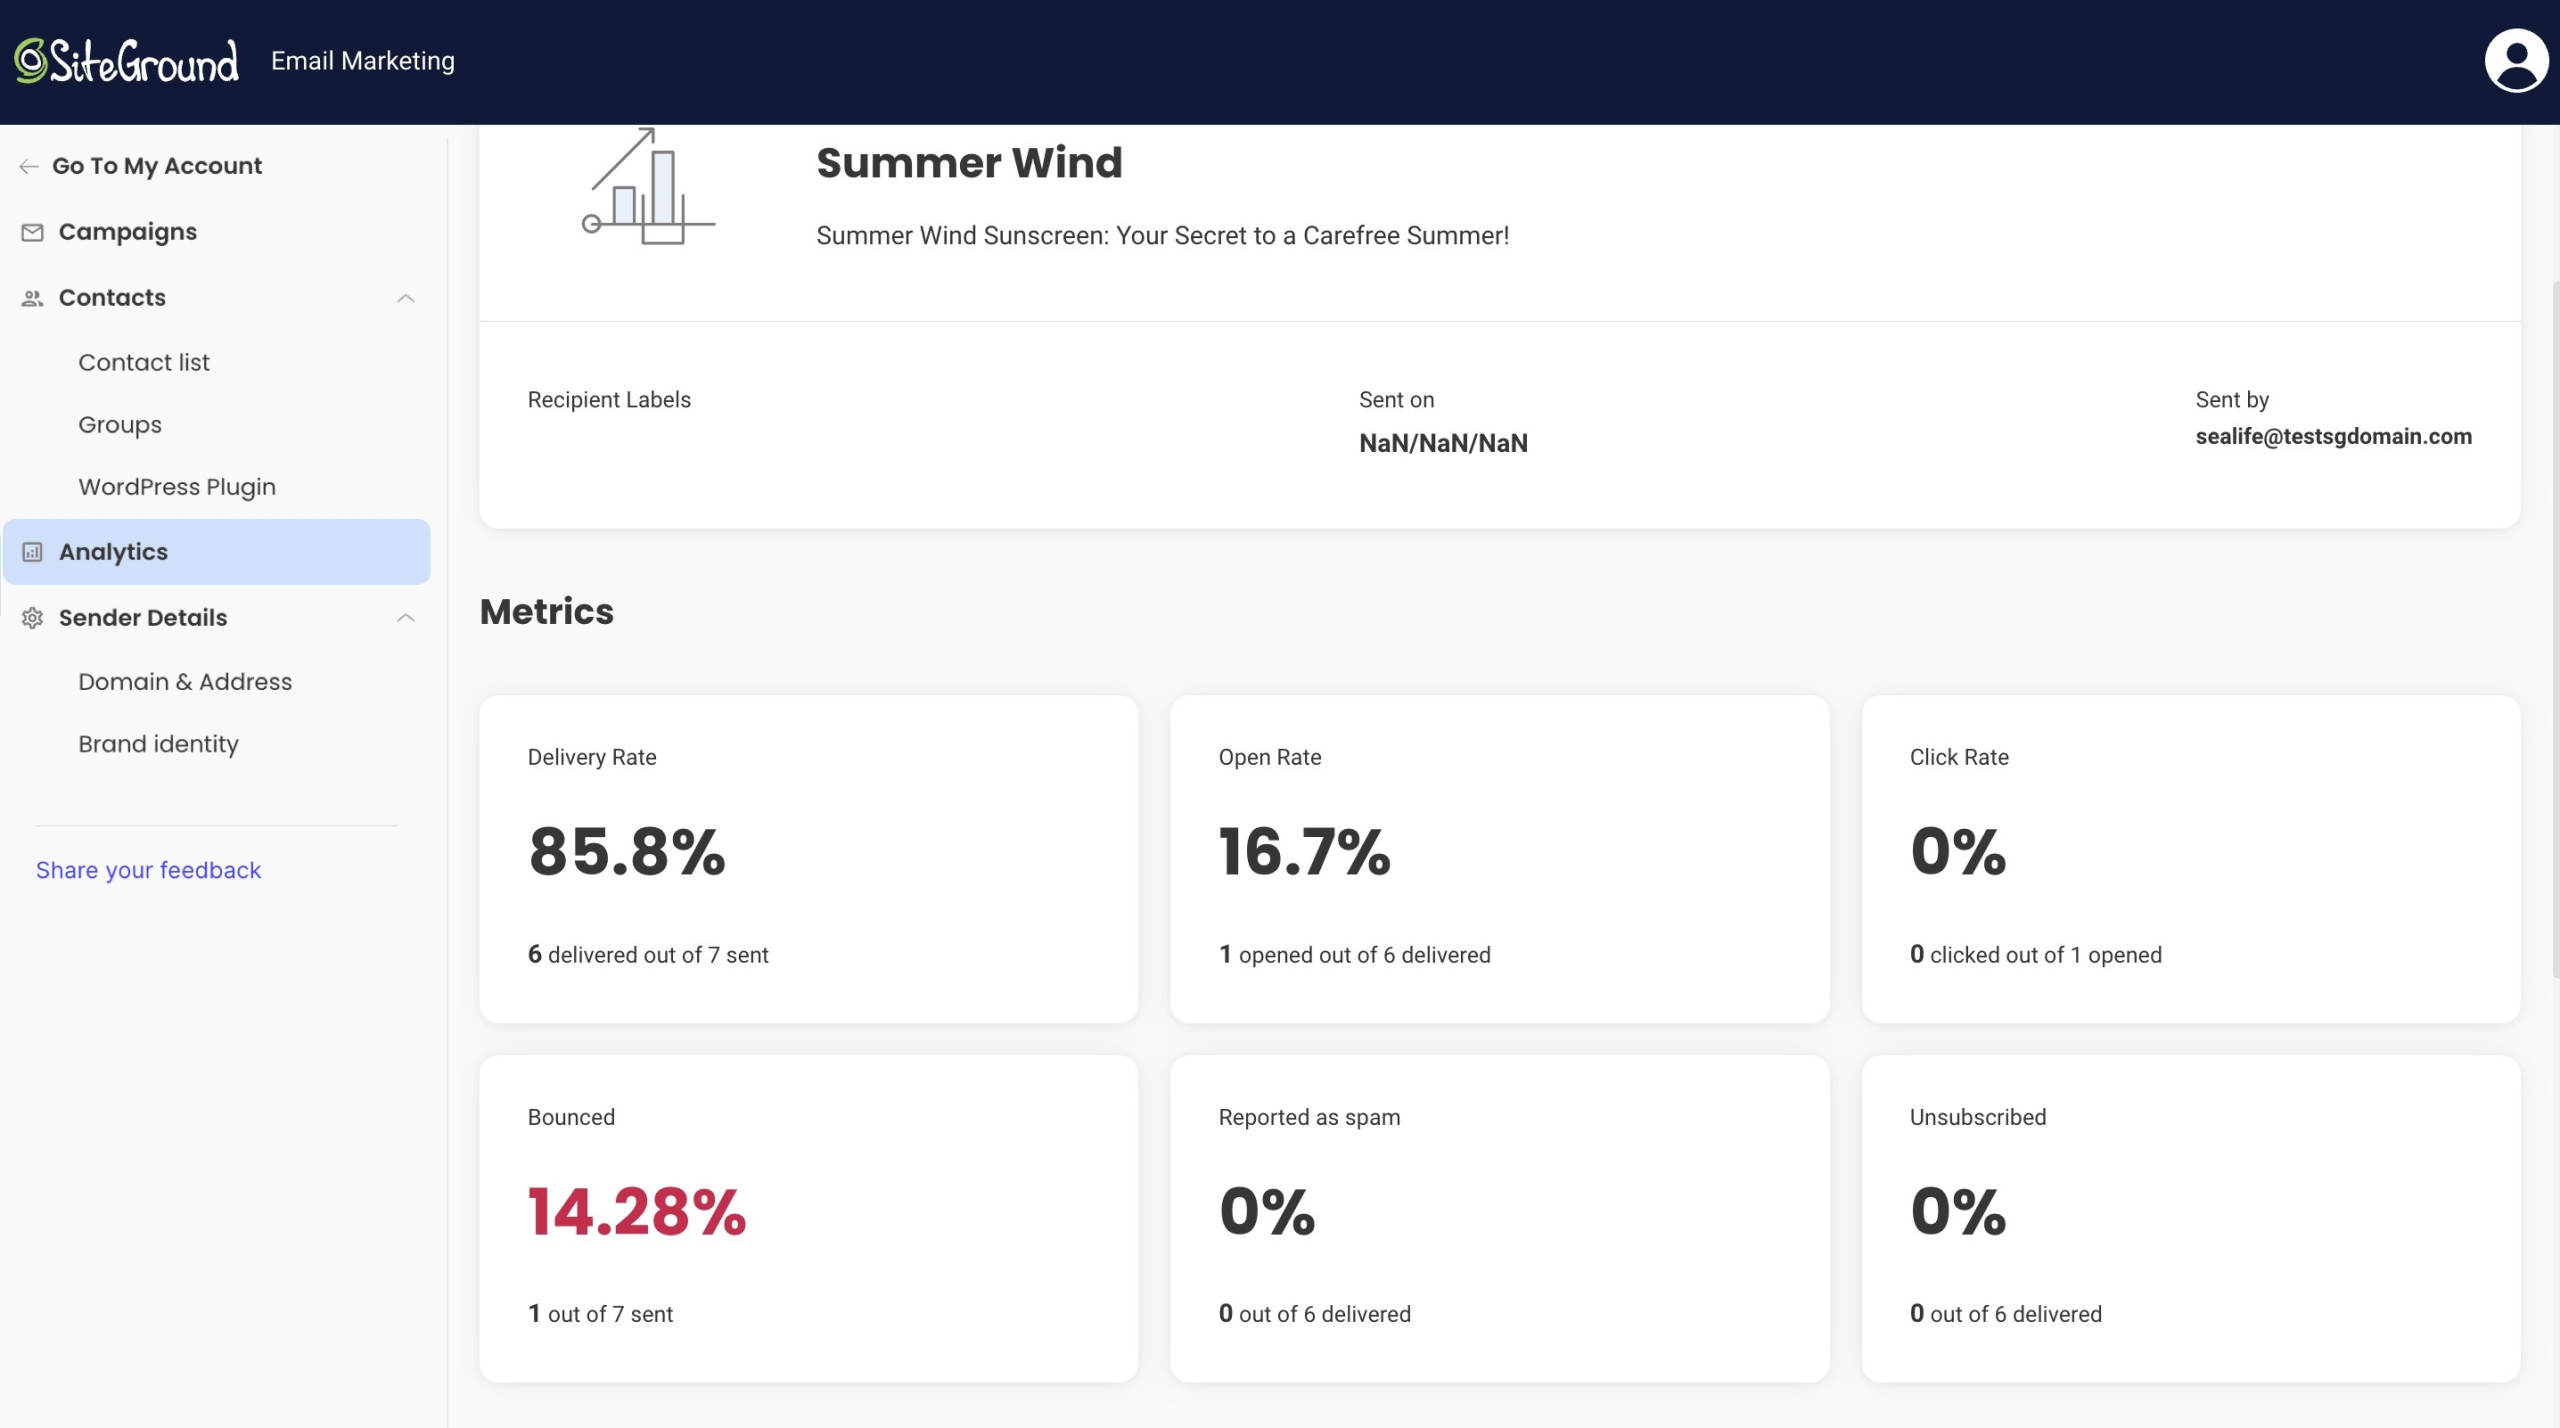This screenshot has height=1428, width=2560.
Task: Click sender email sealife@testsgdomain.com
Action: (x=2333, y=436)
